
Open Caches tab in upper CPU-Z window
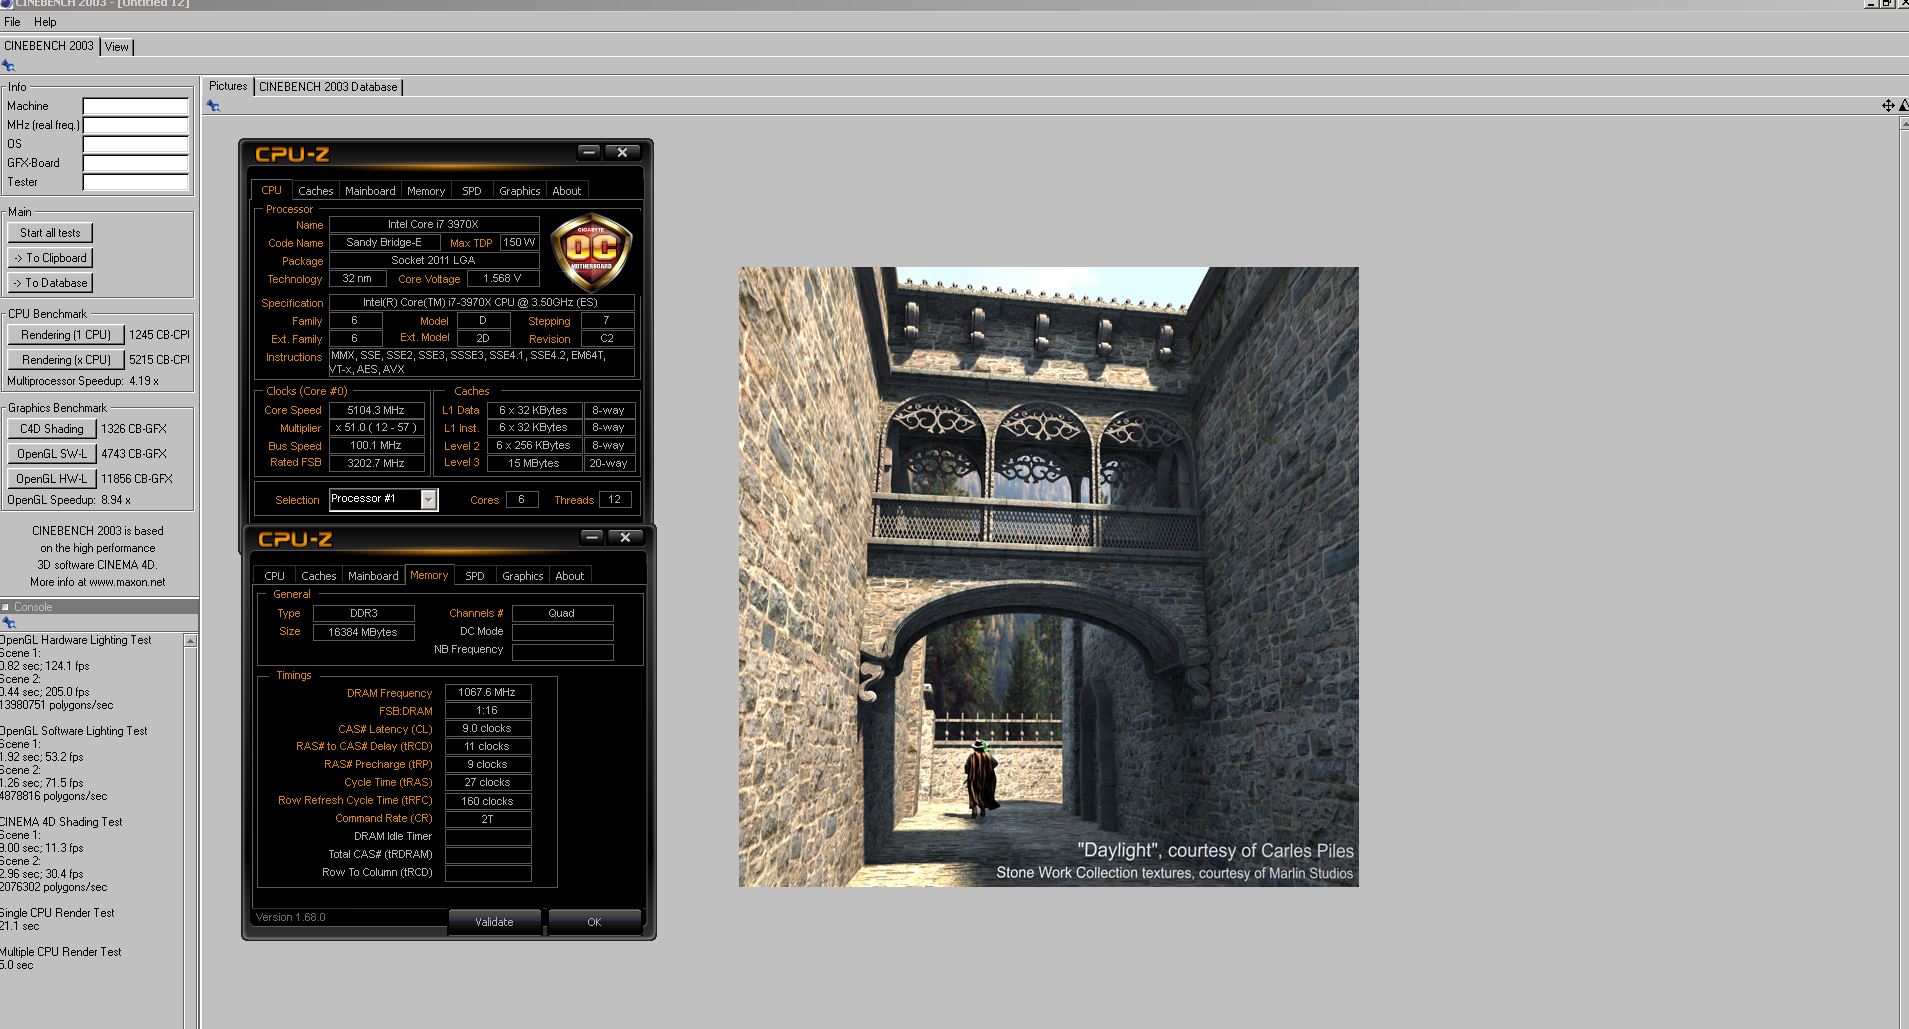click(x=315, y=191)
